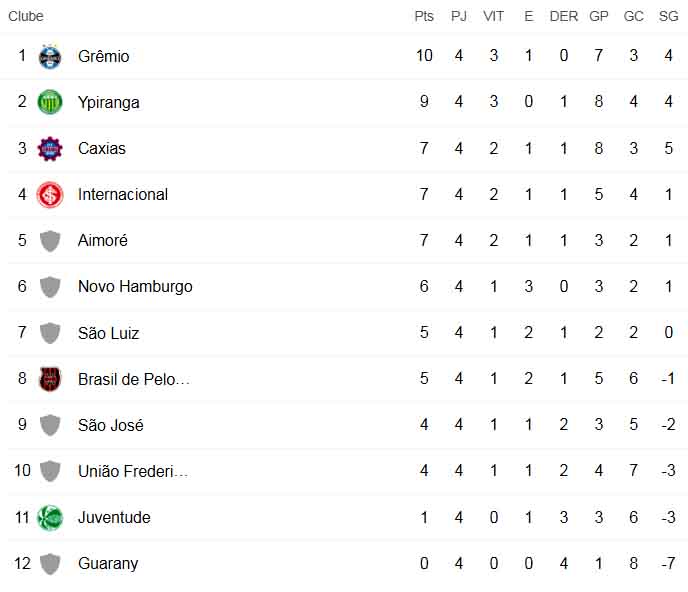The height and width of the screenshot is (592, 688).
Task: Click the Guarany placeholder shield icon
Action: tap(50, 564)
